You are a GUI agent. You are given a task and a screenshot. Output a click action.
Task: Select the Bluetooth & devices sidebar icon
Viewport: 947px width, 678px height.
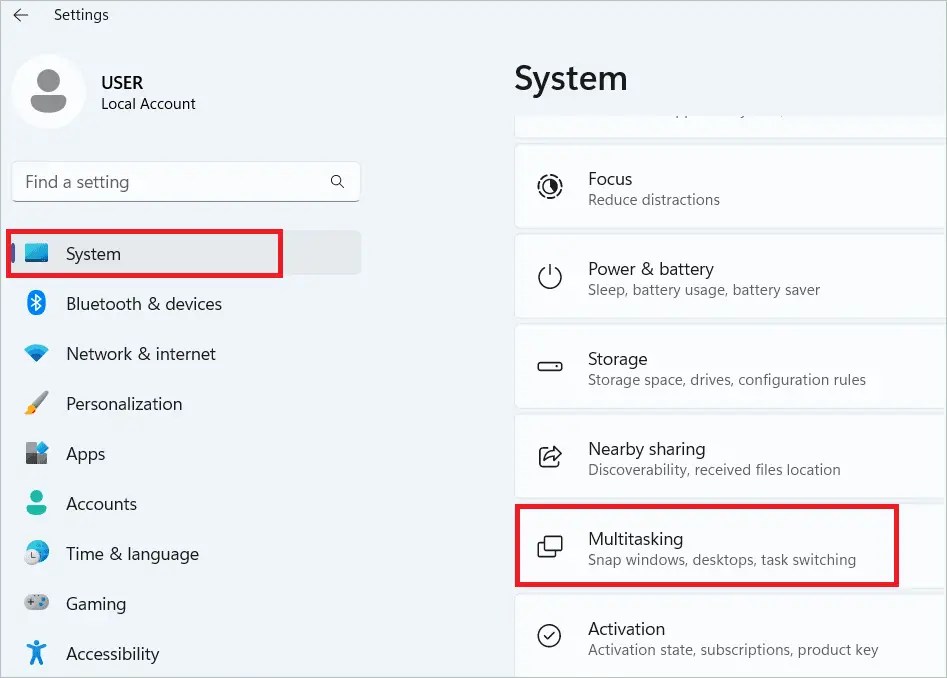click(x=36, y=304)
